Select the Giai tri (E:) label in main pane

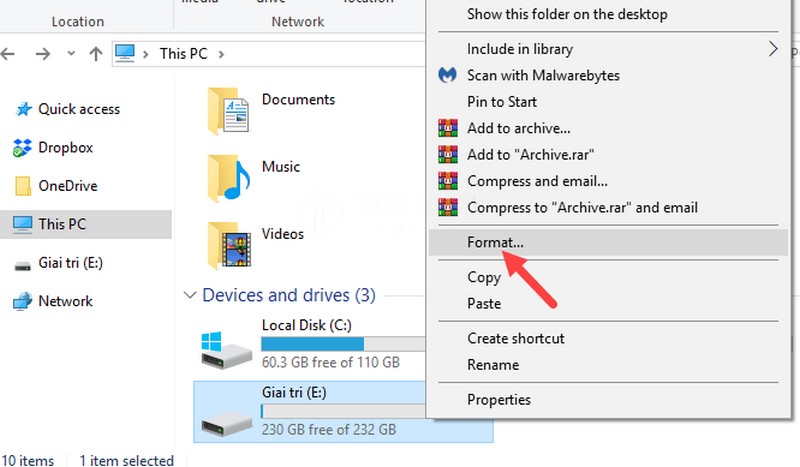pyautogui.click(x=294, y=392)
